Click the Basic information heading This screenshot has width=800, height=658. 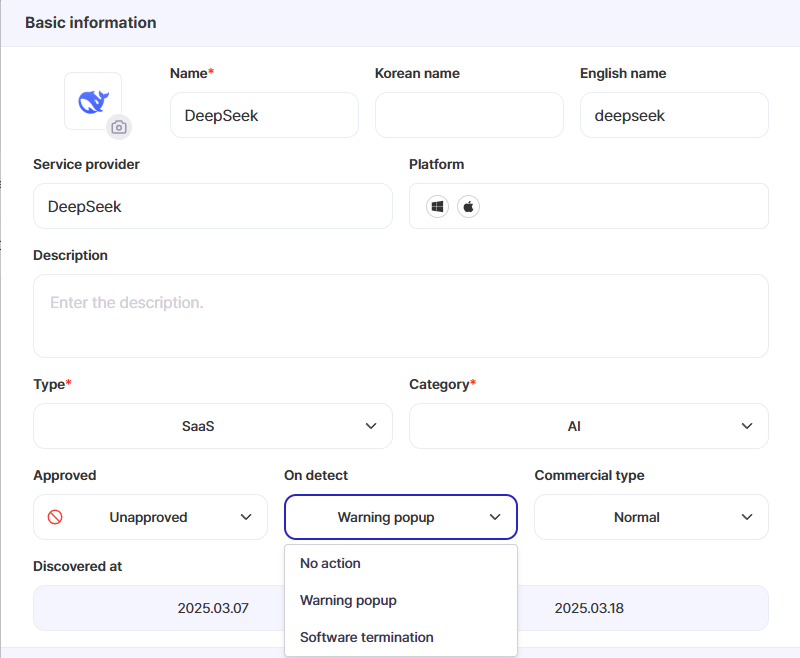point(91,22)
